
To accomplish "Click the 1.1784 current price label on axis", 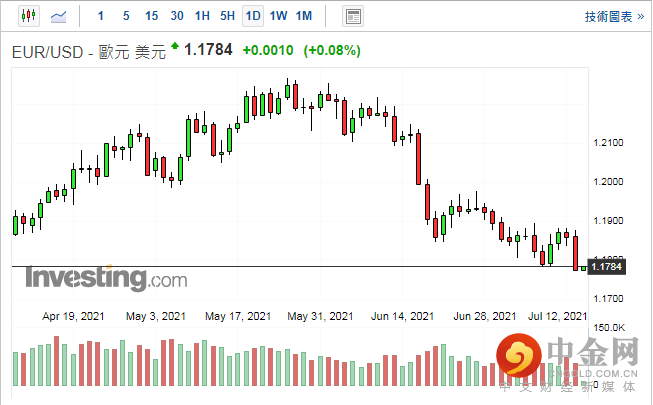I will tap(606, 266).
